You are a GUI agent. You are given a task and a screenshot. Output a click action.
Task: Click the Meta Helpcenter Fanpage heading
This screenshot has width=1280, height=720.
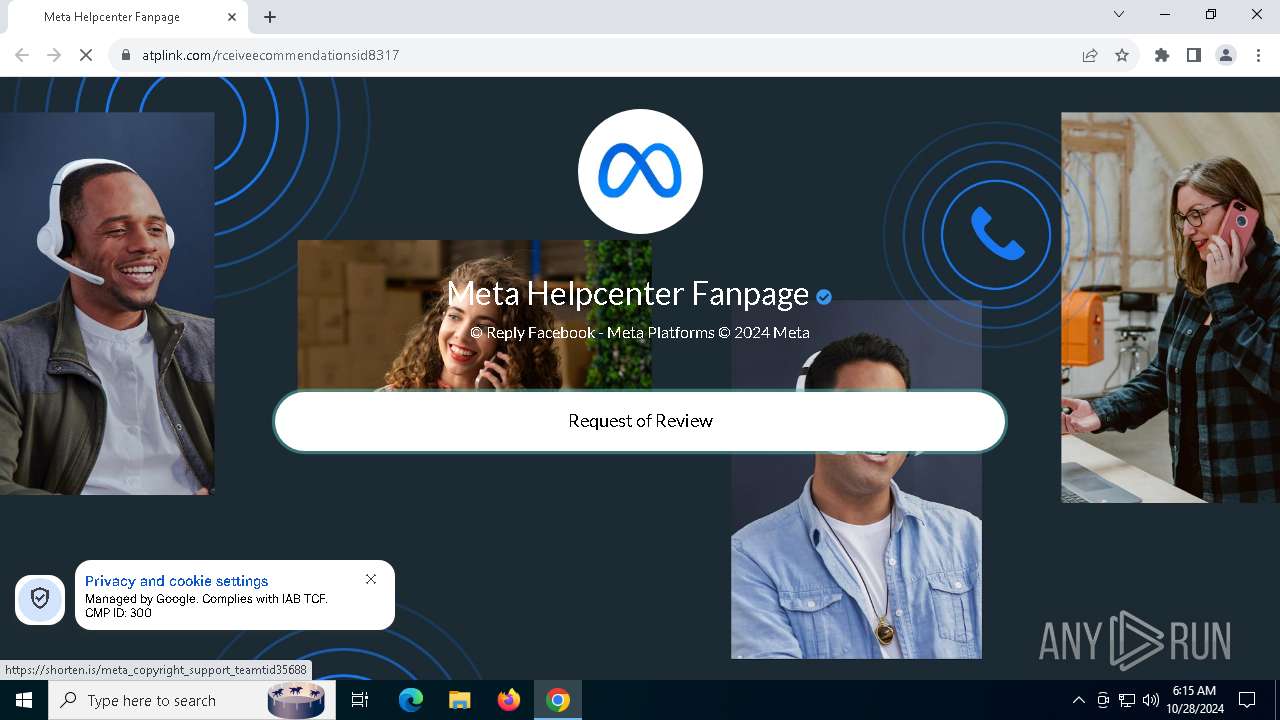[x=627, y=293]
